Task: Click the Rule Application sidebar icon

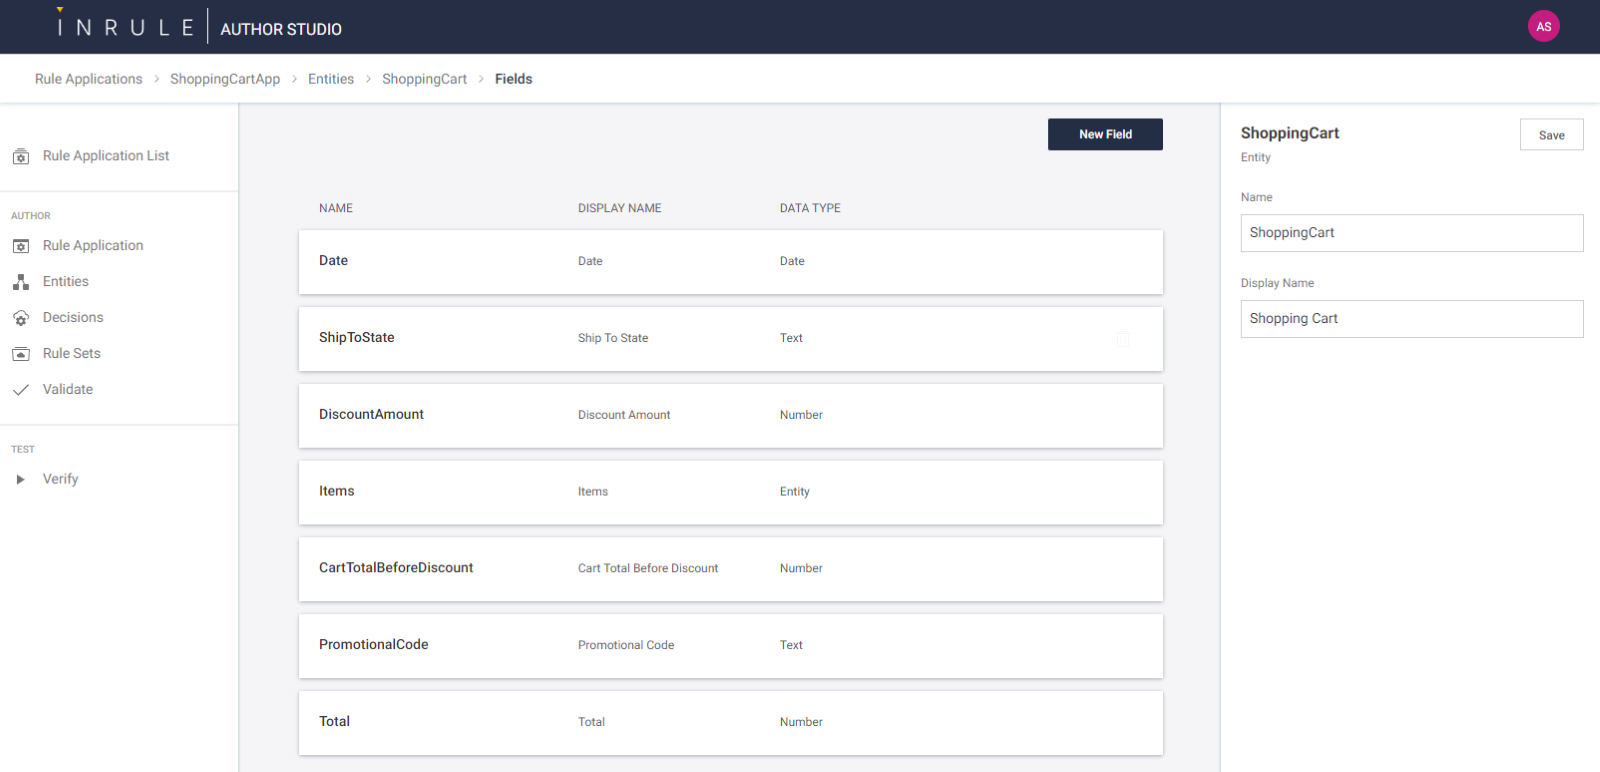Action: pos(21,246)
